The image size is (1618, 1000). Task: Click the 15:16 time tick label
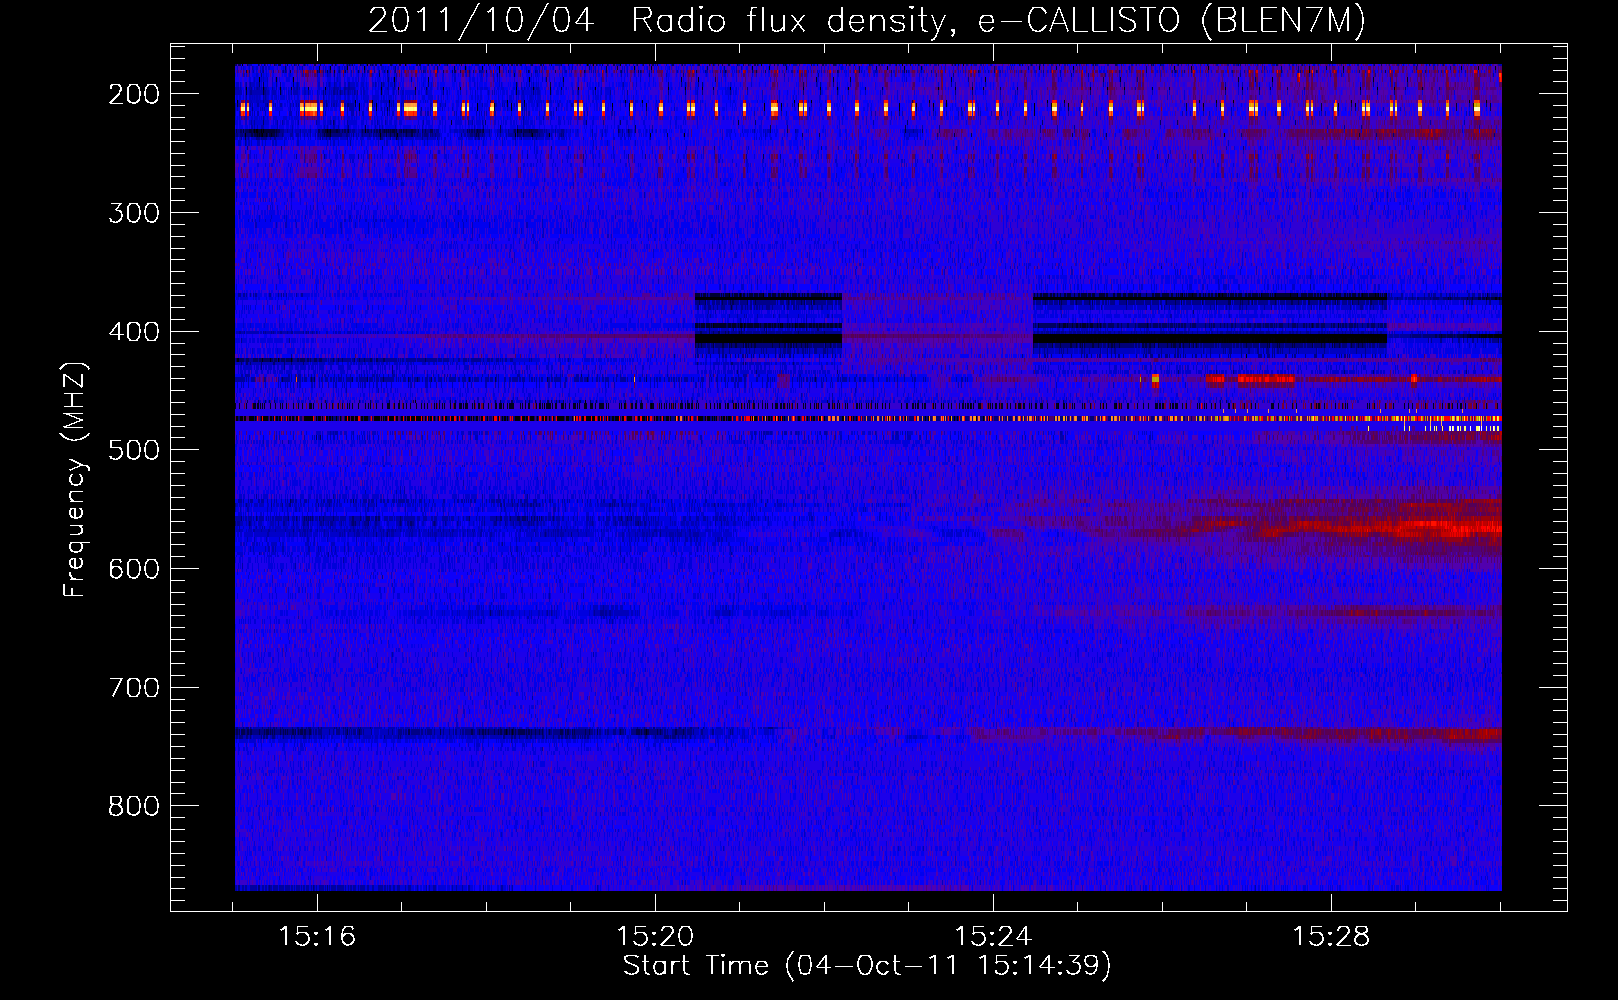pyautogui.click(x=317, y=936)
